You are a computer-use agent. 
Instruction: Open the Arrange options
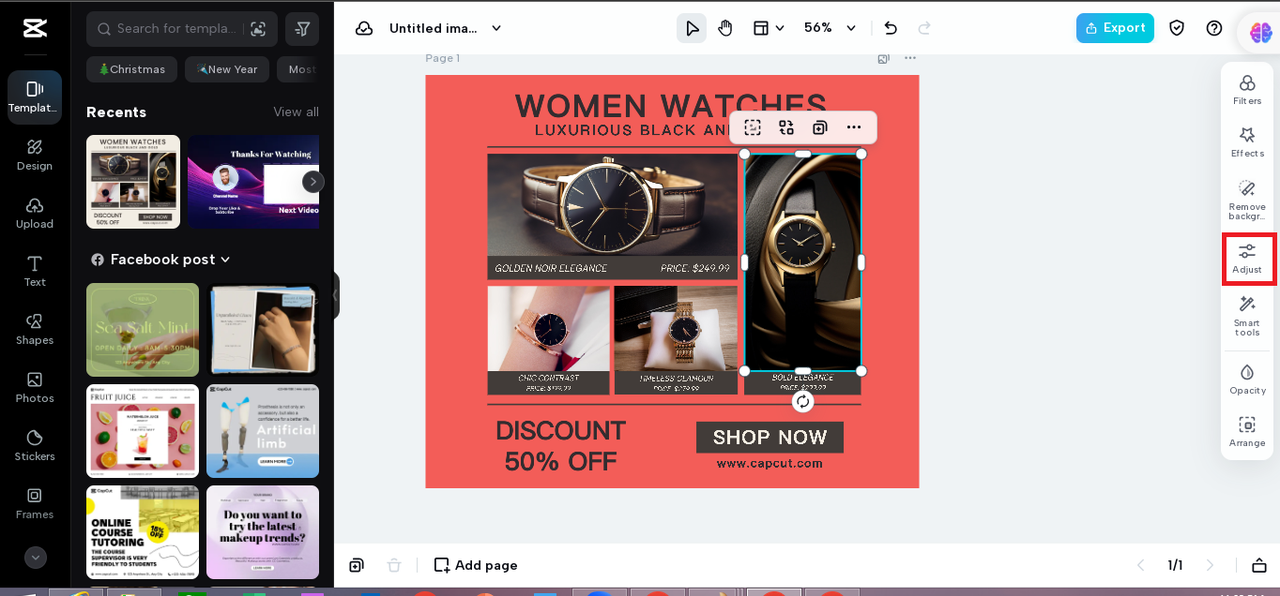pyautogui.click(x=1247, y=431)
